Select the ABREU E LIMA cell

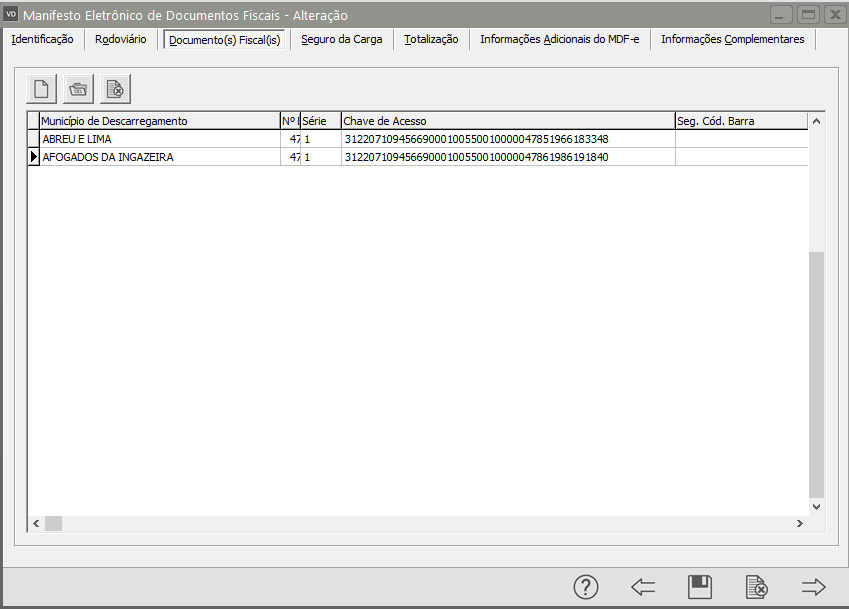click(160, 139)
